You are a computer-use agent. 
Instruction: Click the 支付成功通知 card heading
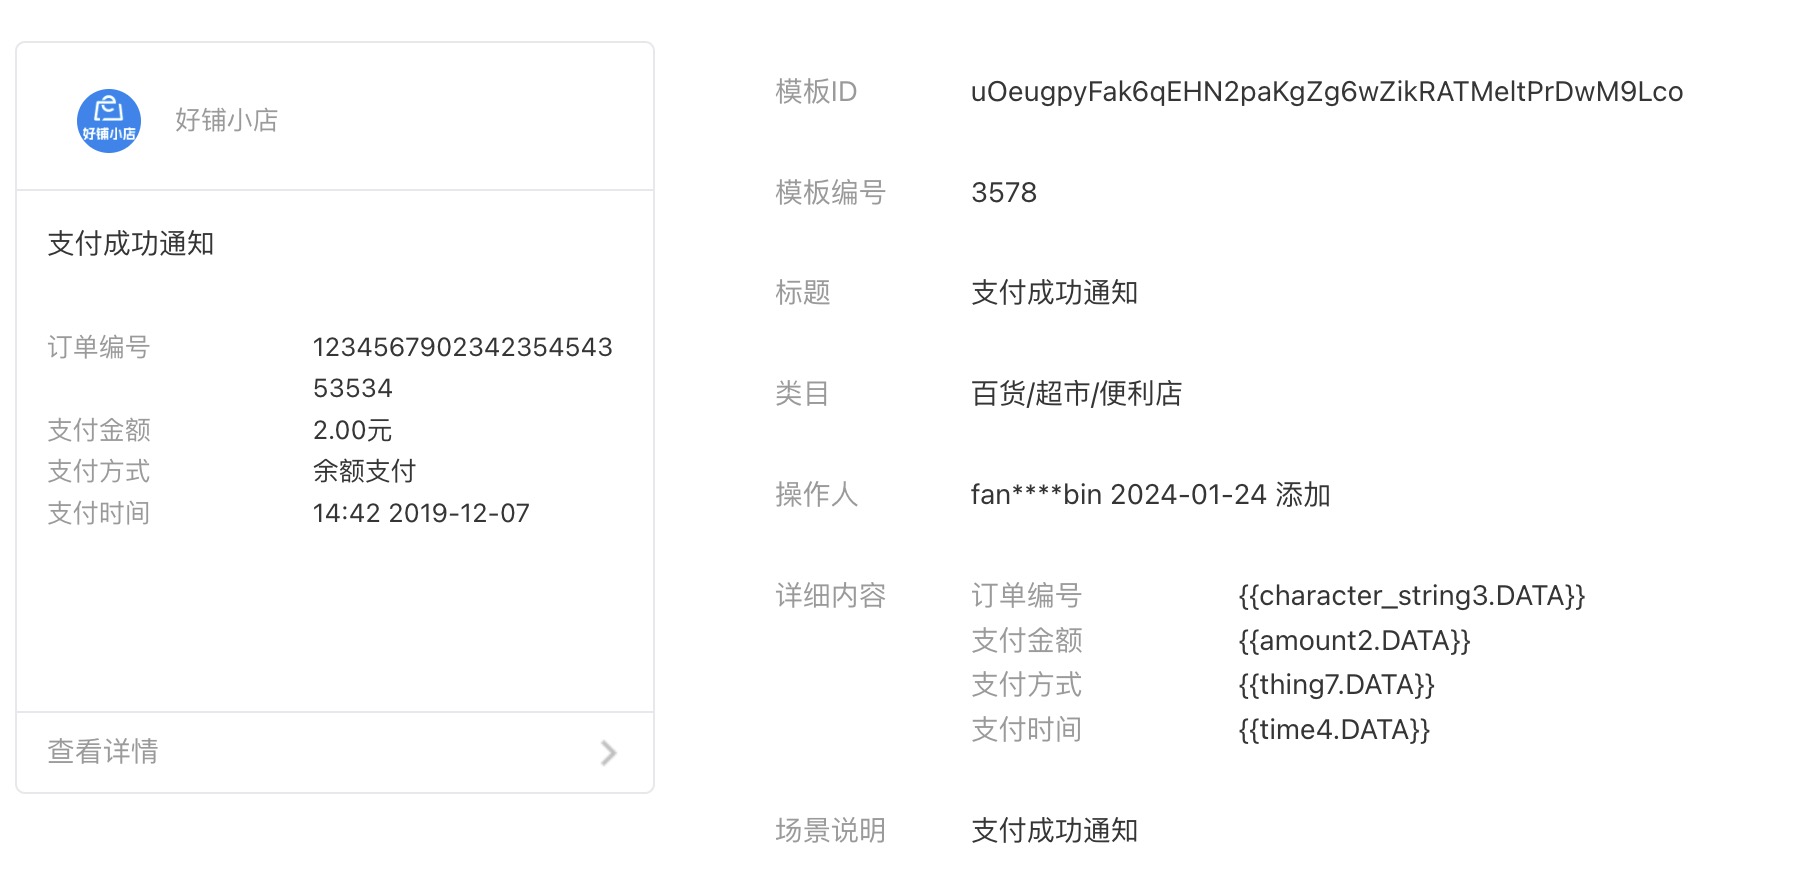[x=131, y=244]
